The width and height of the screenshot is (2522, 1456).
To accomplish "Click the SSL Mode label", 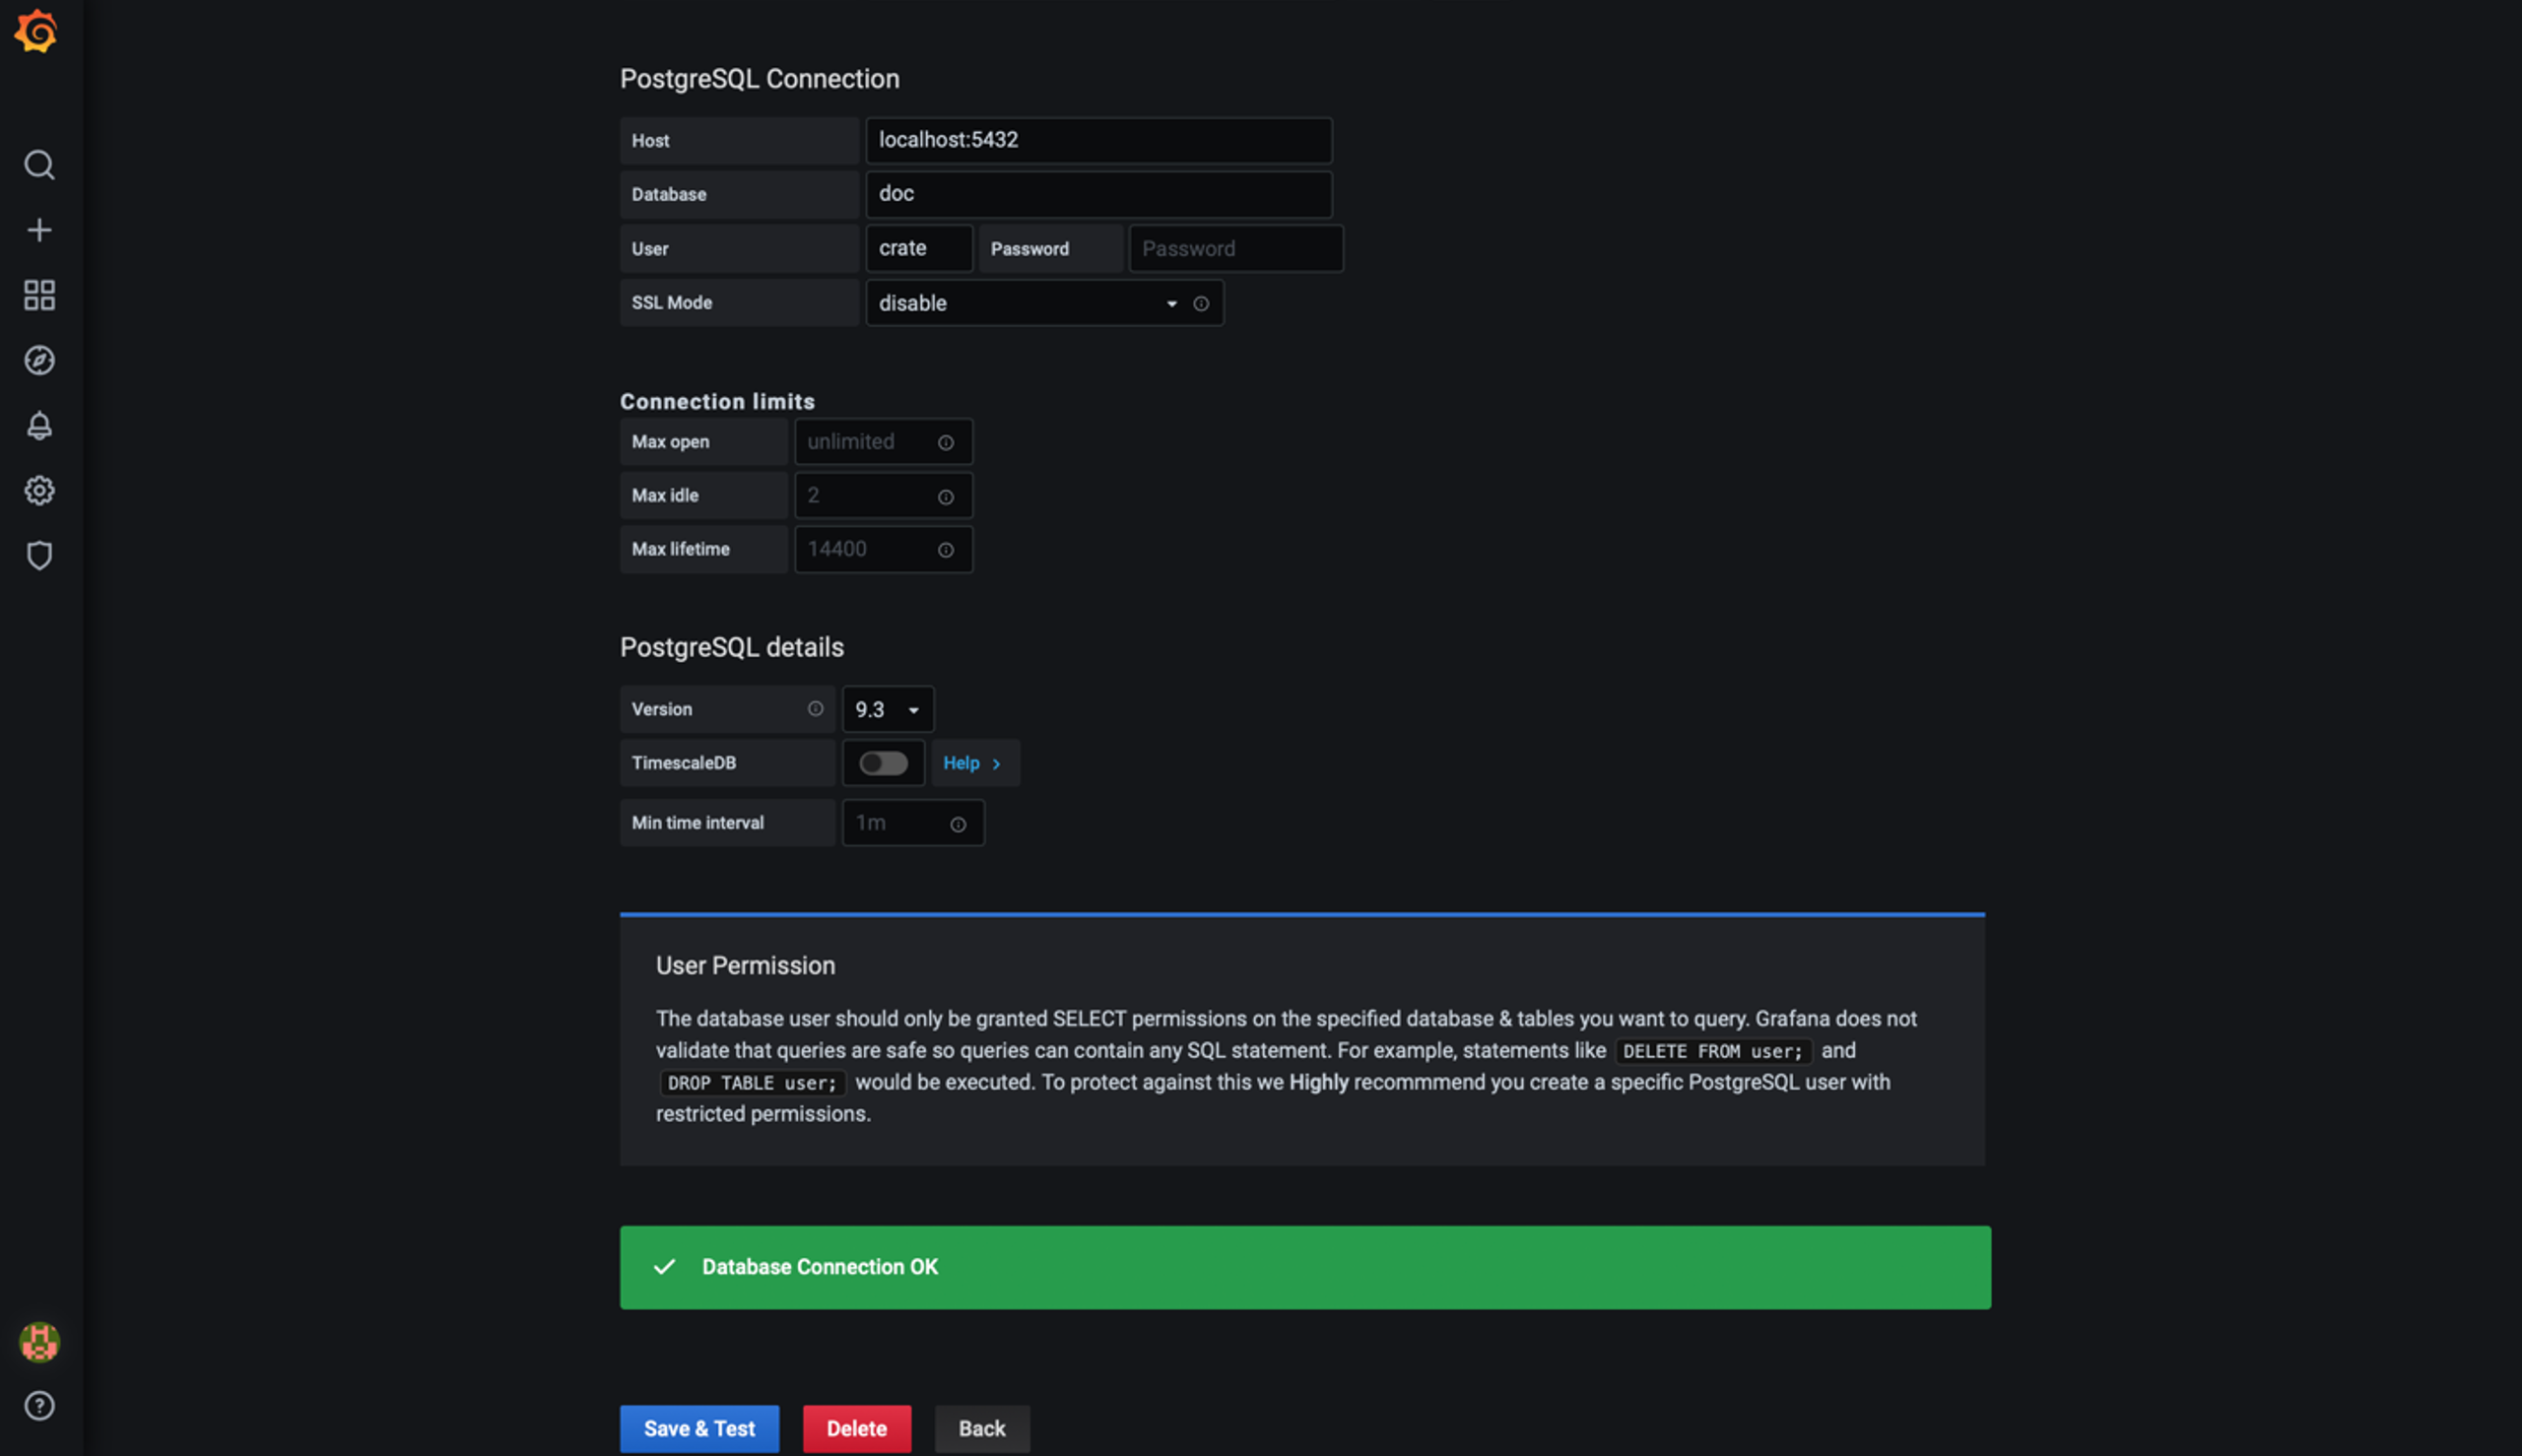I will (x=671, y=302).
